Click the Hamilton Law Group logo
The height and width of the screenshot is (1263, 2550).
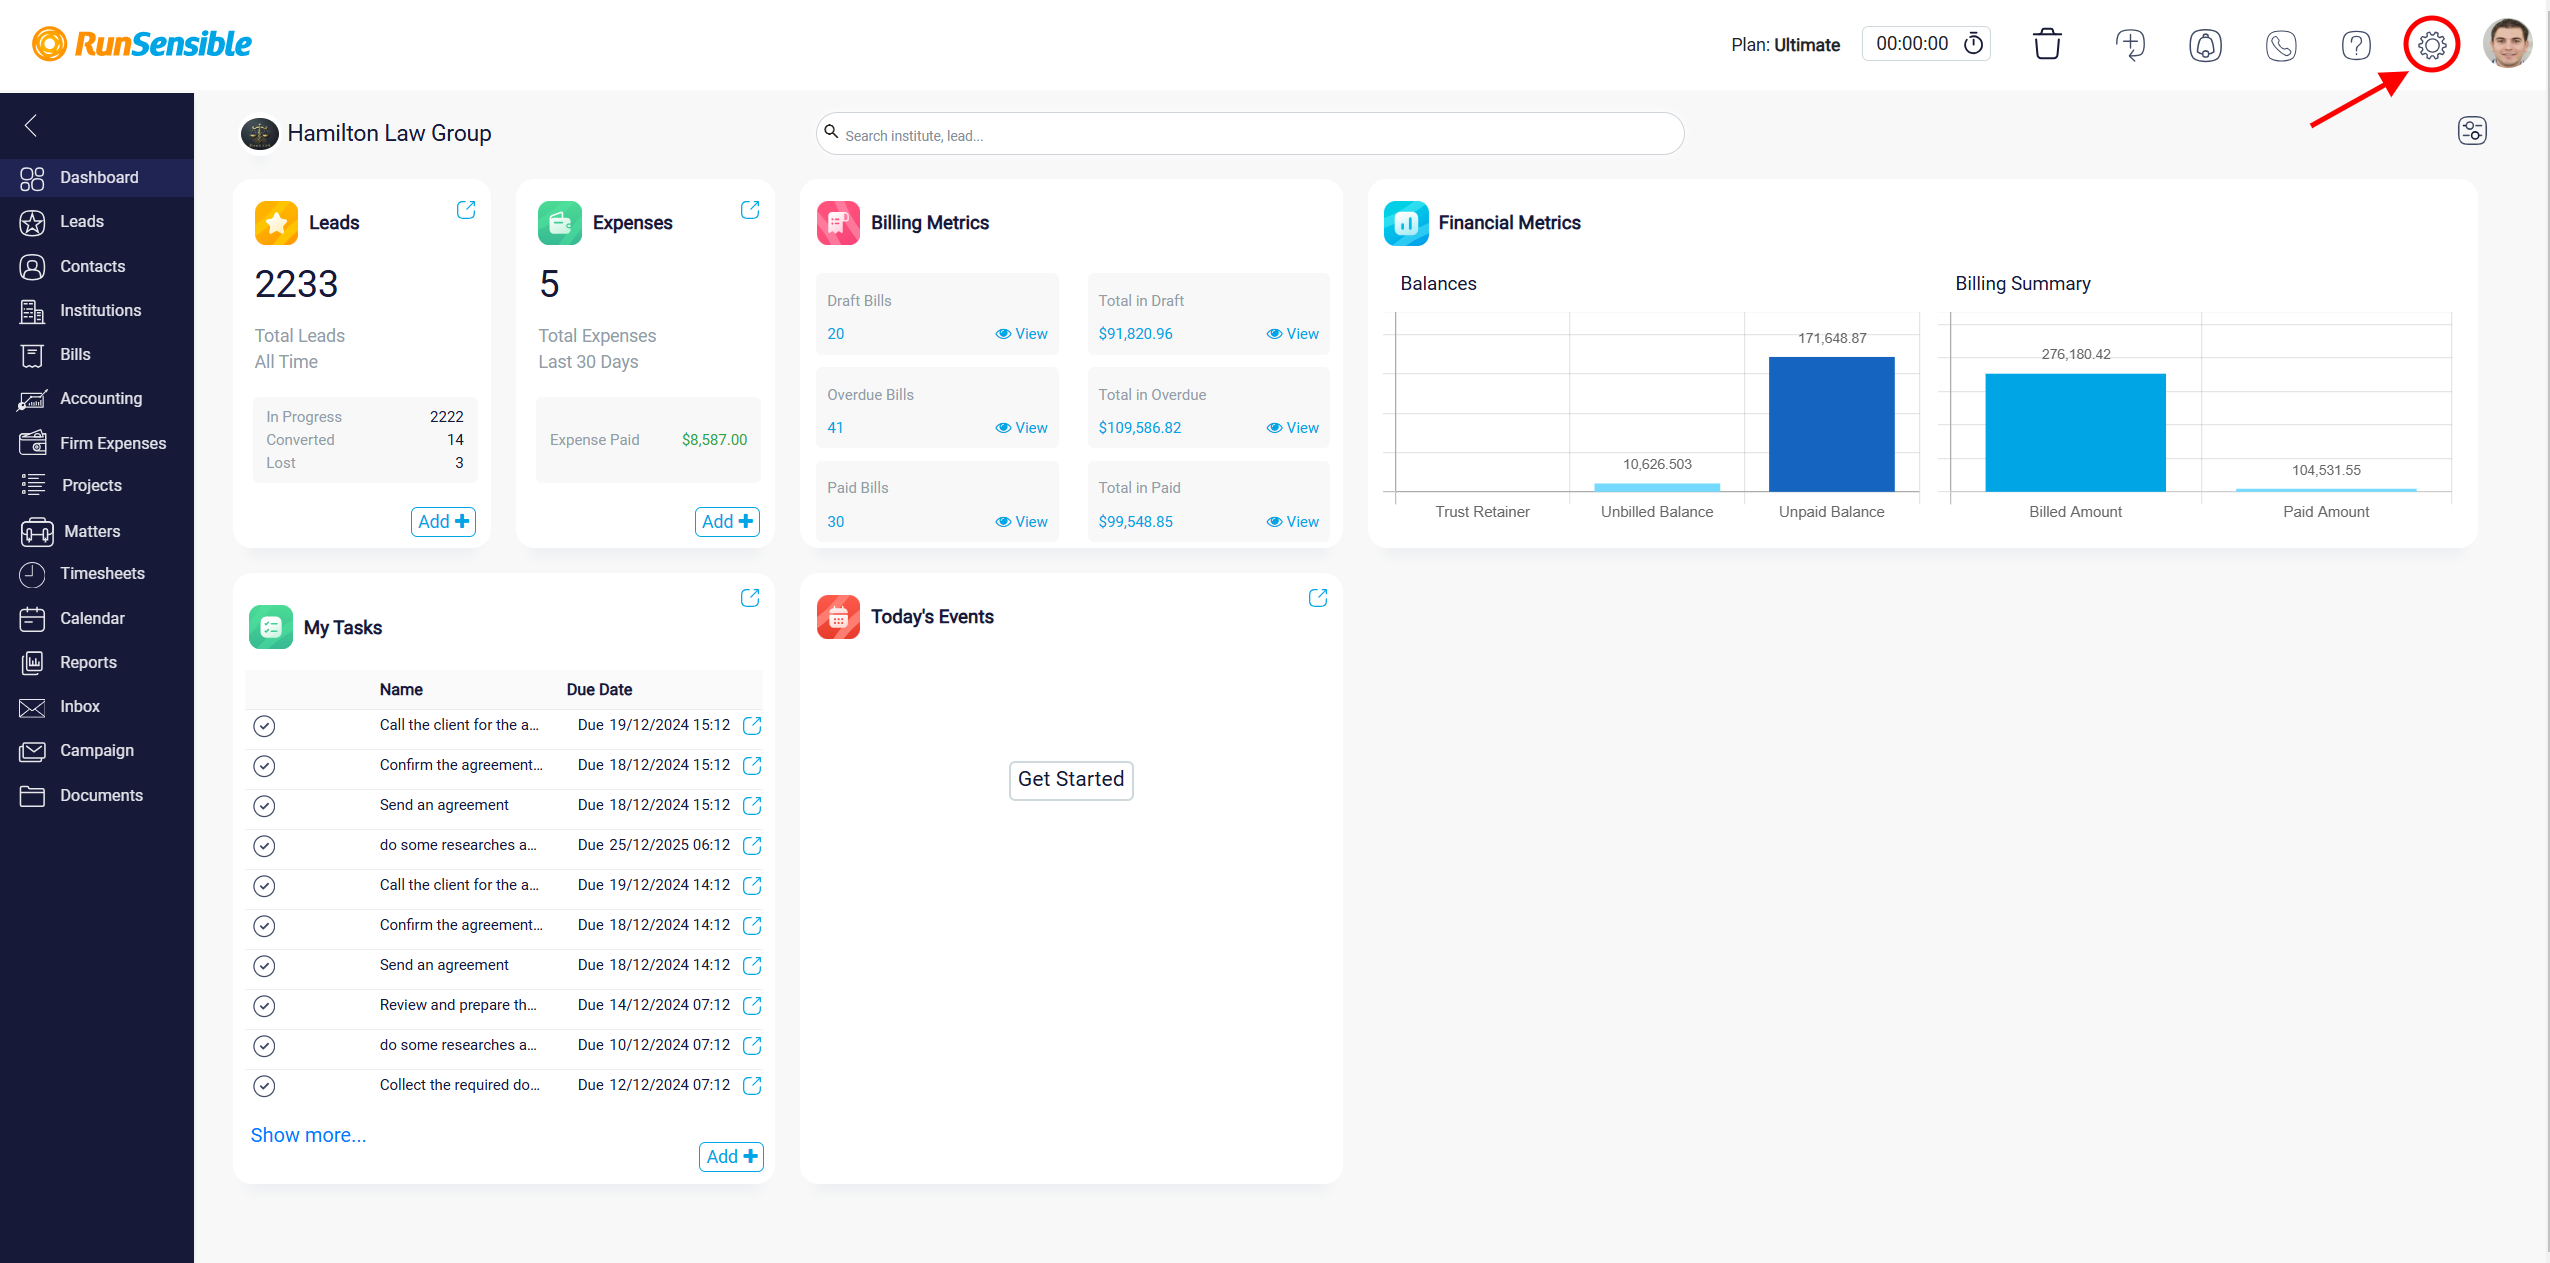click(x=260, y=133)
